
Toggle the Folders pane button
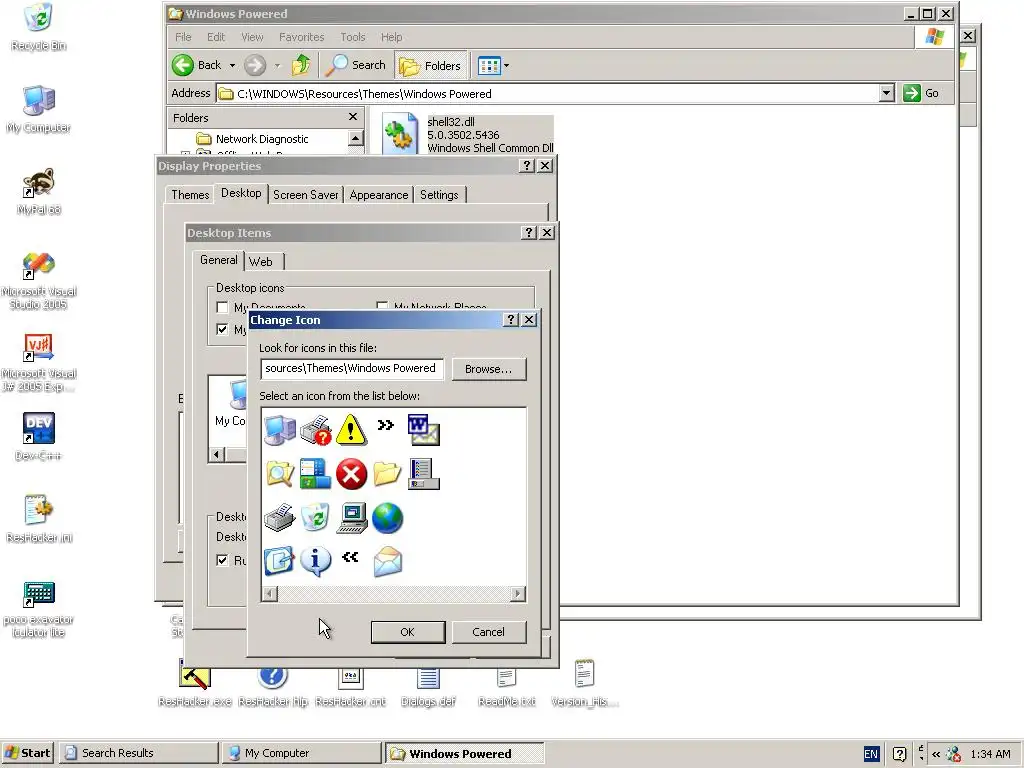tap(430, 65)
